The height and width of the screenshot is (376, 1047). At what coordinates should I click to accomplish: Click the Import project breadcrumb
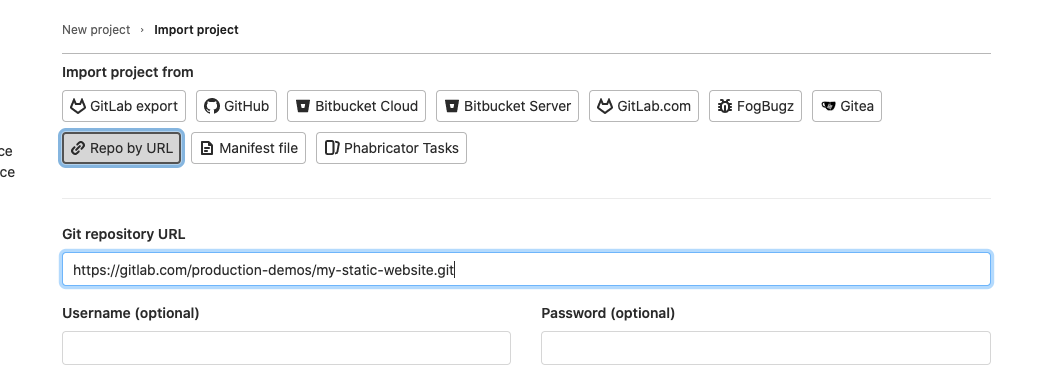[196, 29]
